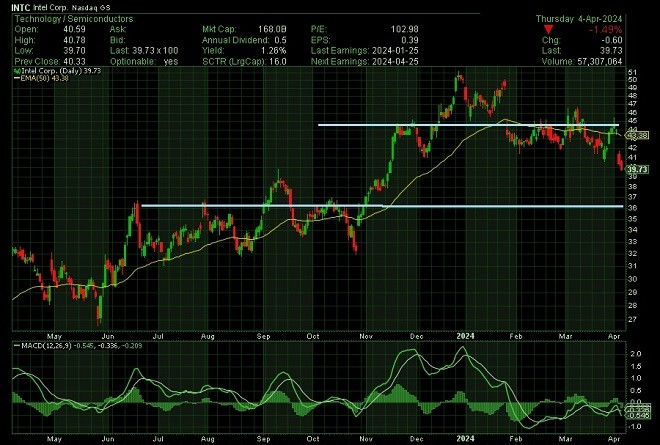Click the Chg value -0.60
The height and width of the screenshot is (445, 660).
(612, 40)
